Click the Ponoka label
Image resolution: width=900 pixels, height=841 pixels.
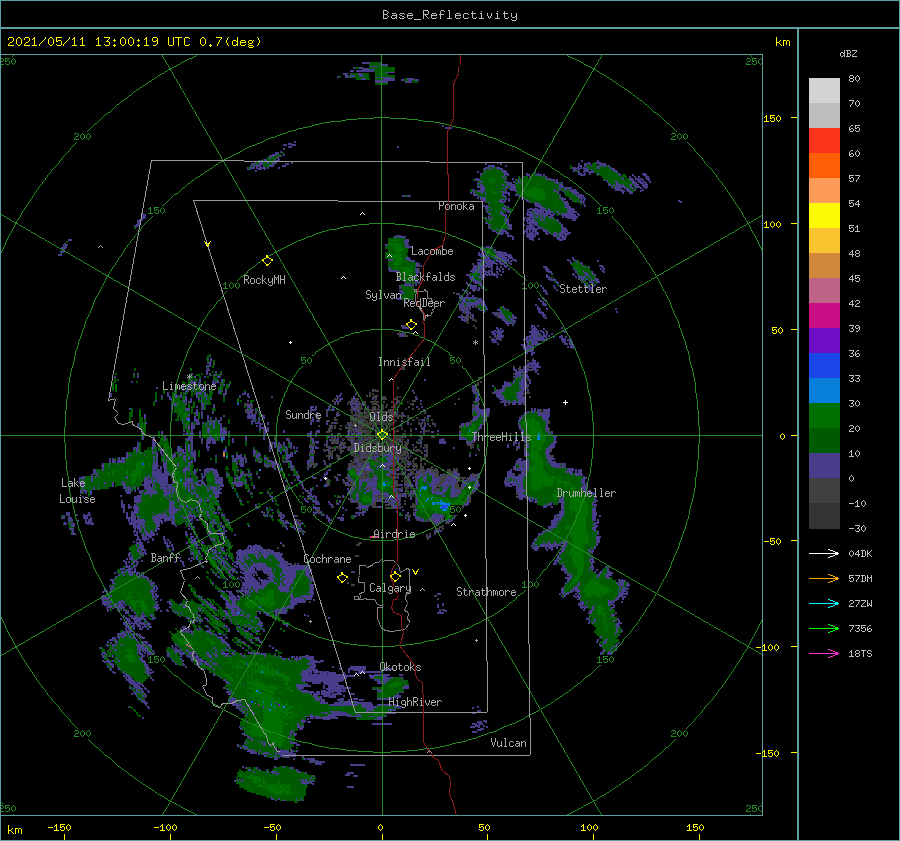pos(456,206)
